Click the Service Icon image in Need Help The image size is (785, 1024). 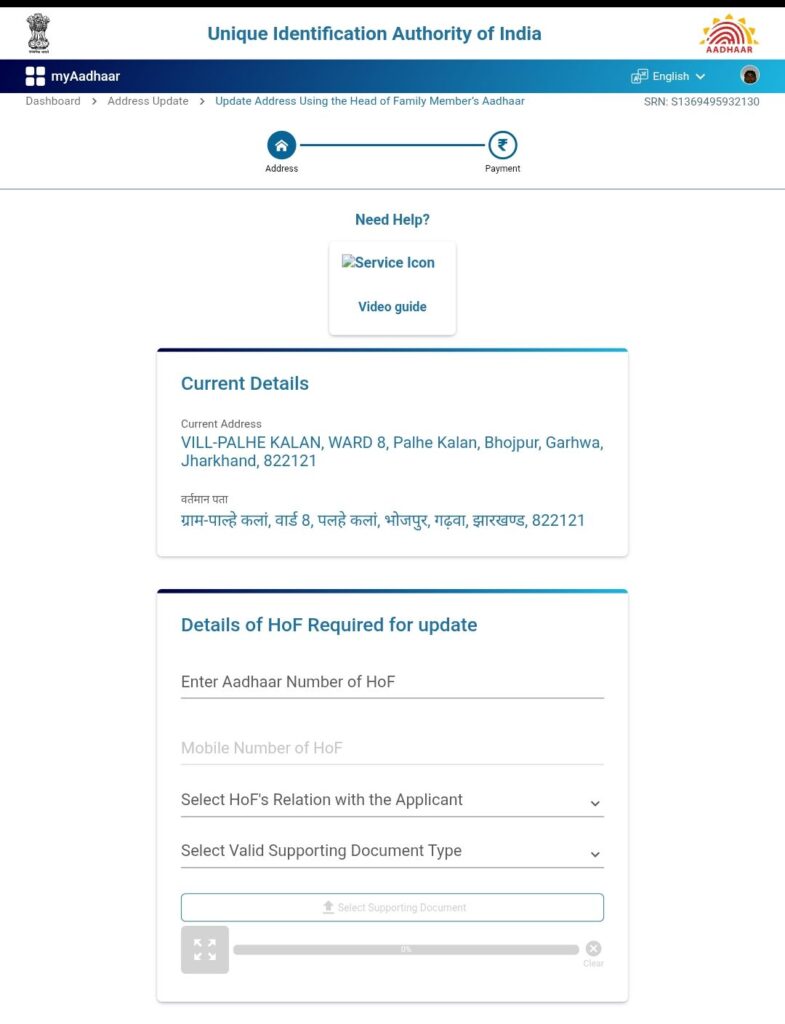[x=389, y=263]
